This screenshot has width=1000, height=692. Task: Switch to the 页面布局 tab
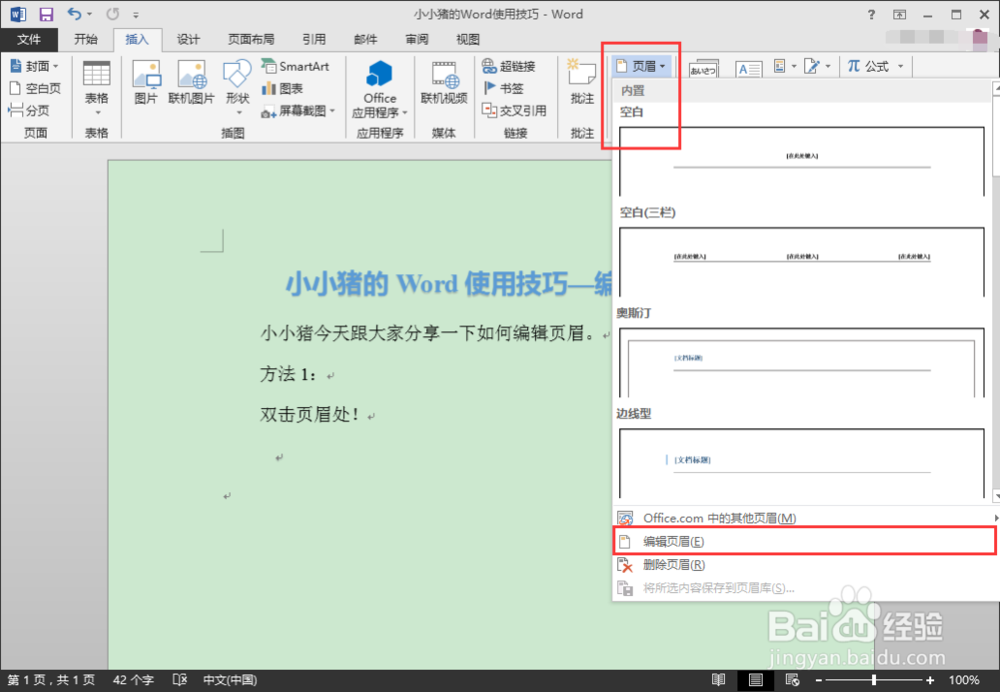click(251, 40)
